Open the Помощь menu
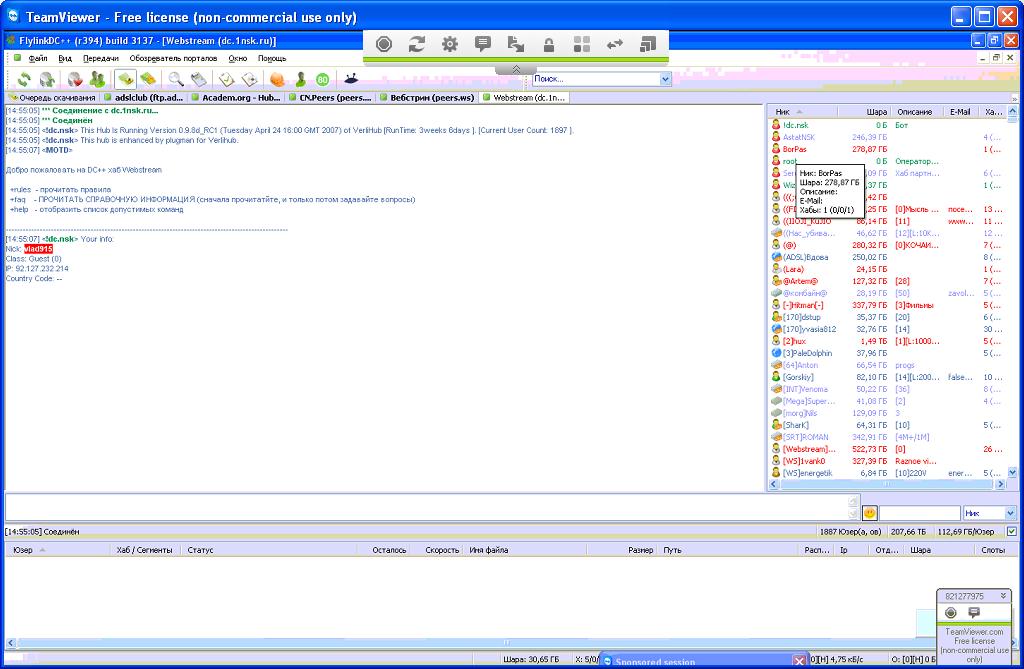The height and width of the screenshot is (669, 1024). coord(272,58)
